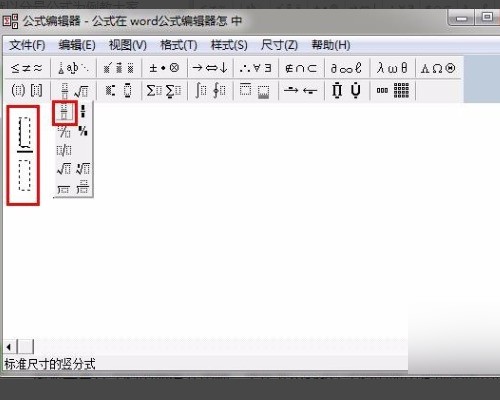Select the nth root template
500x400 pixels.
[83, 169]
